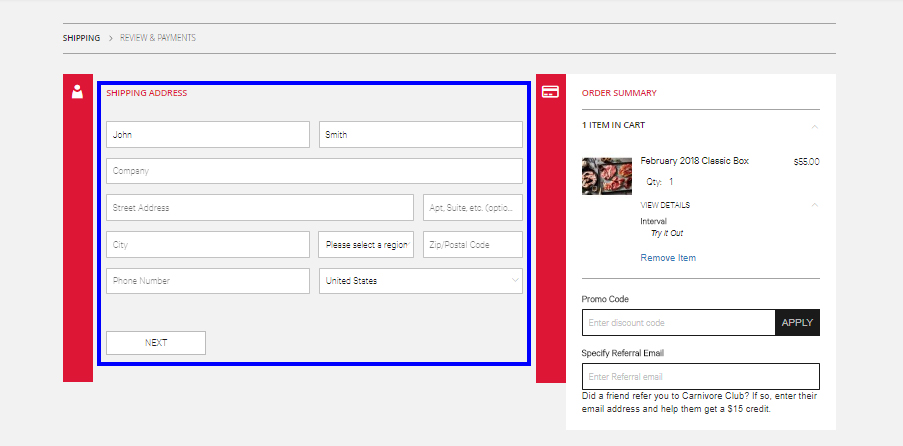Focus the first name field with John
903x446 pixels.
tap(208, 134)
